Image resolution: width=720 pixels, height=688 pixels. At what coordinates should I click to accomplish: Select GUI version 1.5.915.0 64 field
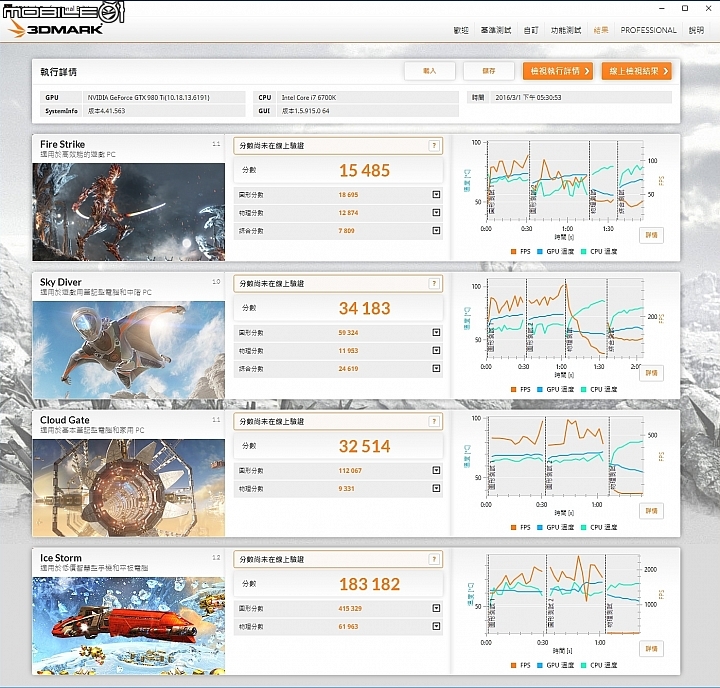coord(368,111)
